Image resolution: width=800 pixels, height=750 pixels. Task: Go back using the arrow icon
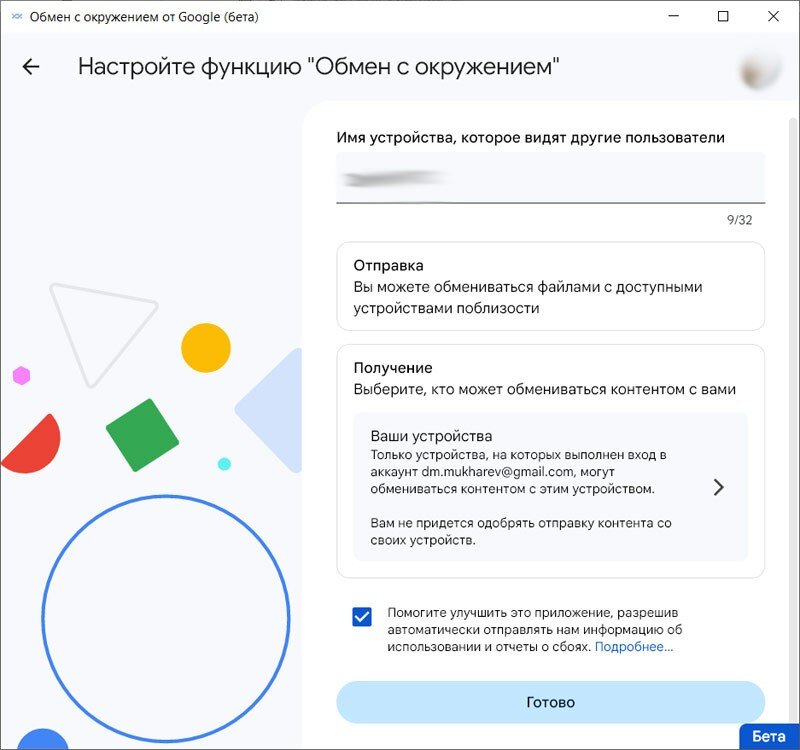click(x=31, y=67)
